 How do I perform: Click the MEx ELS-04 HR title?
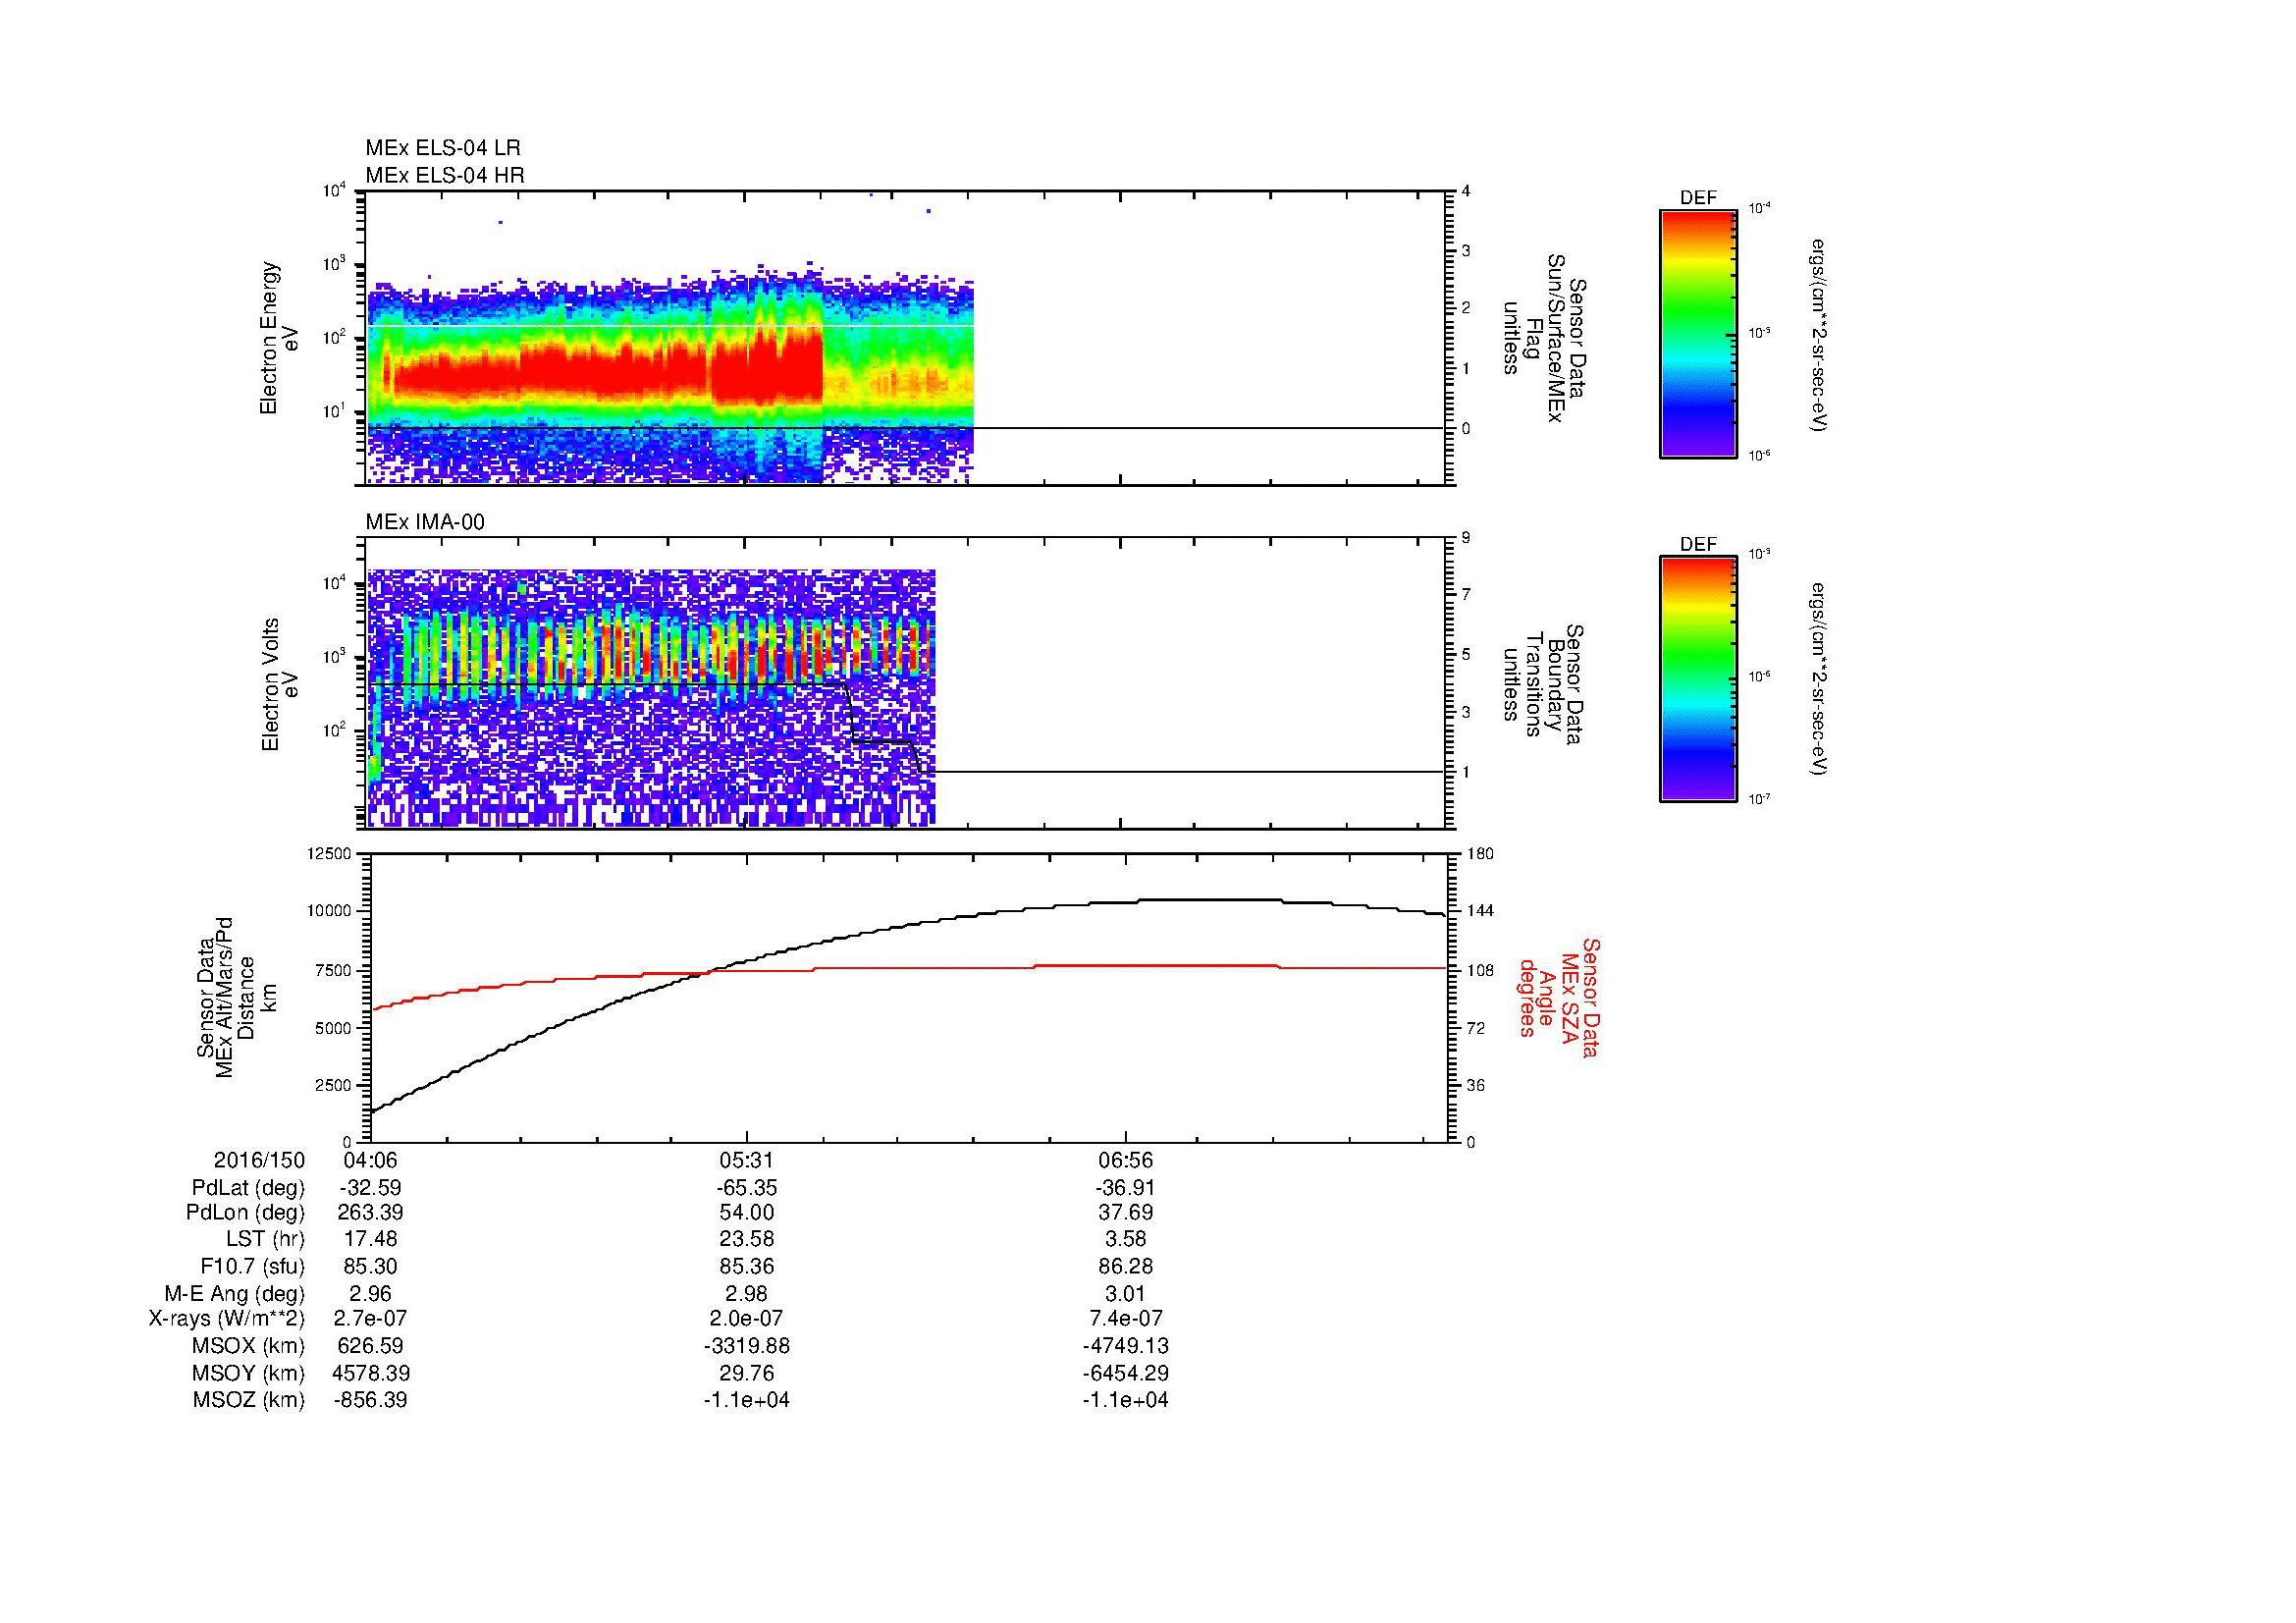[x=445, y=175]
